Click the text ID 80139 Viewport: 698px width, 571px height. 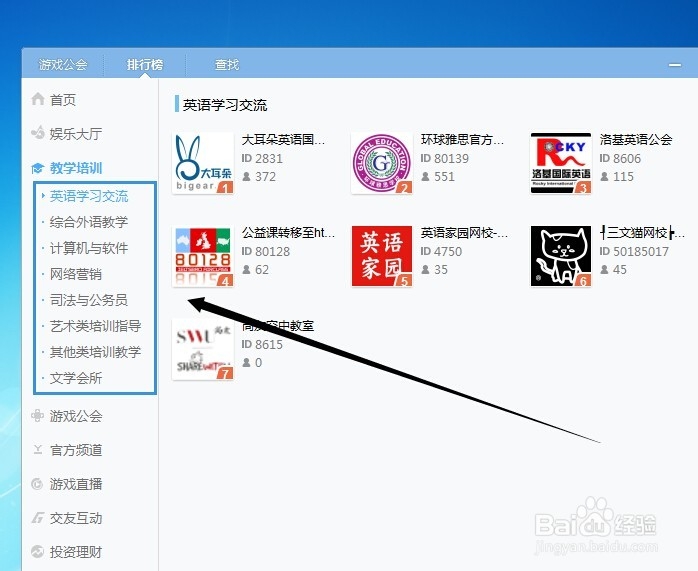point(445,158)
